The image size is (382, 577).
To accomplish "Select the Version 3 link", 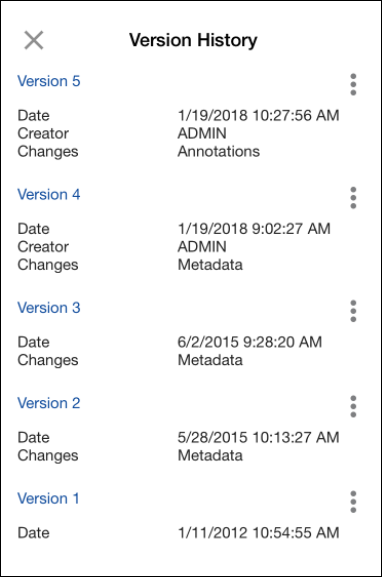I will coord(49,308).
